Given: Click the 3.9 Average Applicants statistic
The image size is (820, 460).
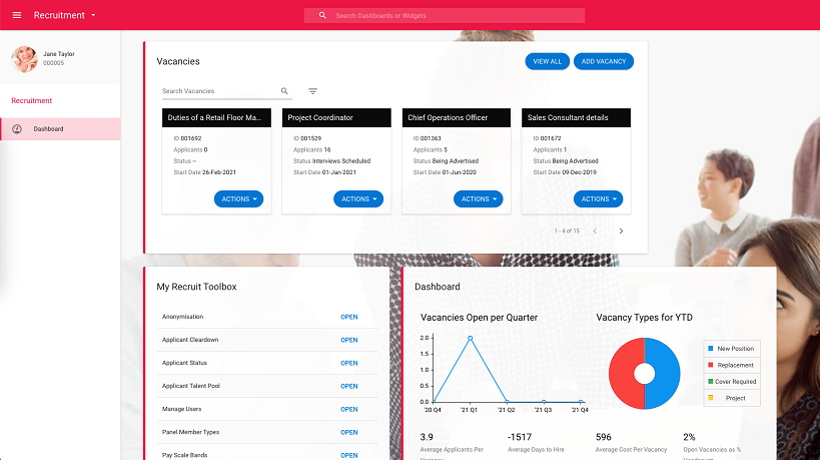Looking at the screenshot, I should [426, 437].
